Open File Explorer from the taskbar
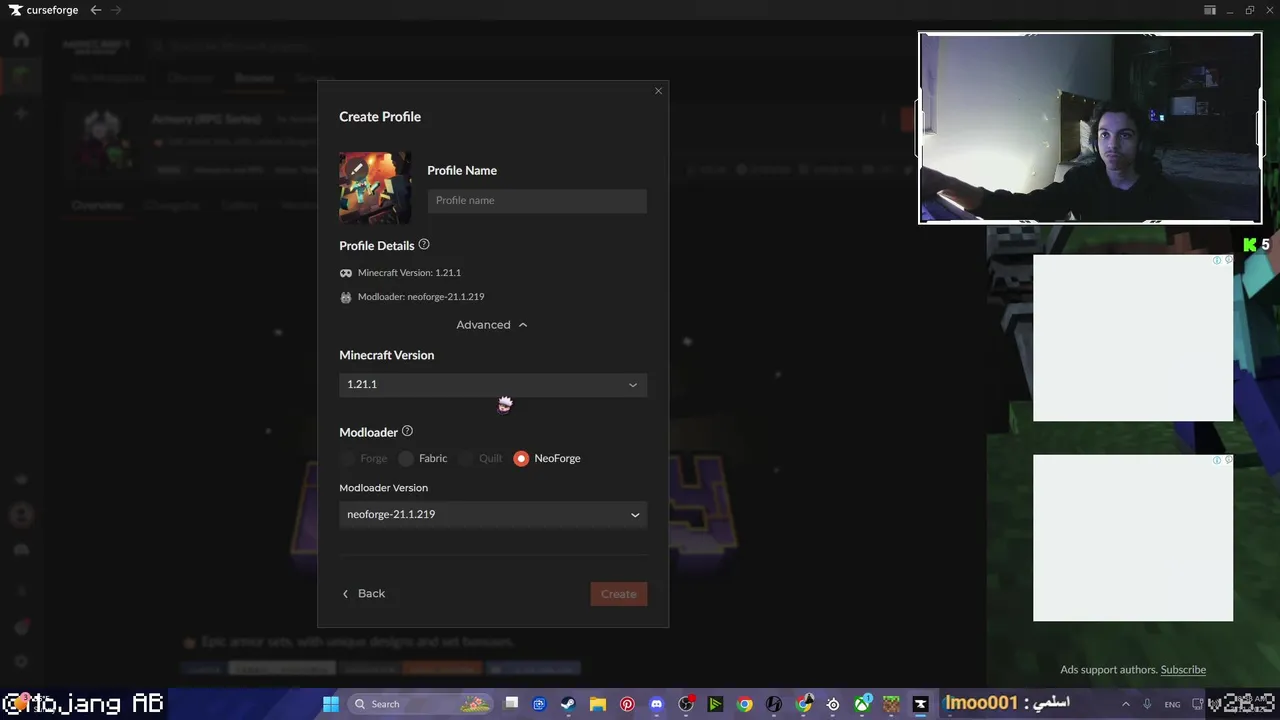The image size is (1280, 720). [597, 704]
